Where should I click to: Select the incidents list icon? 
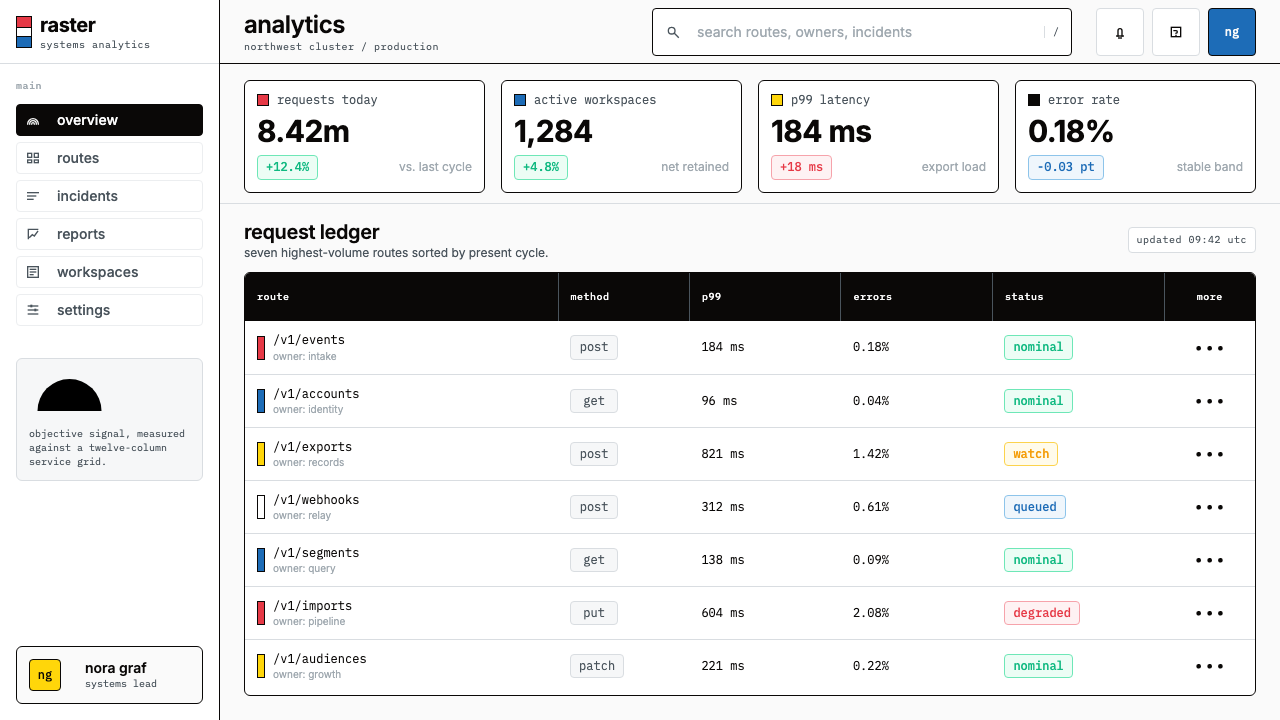[33, 196]
